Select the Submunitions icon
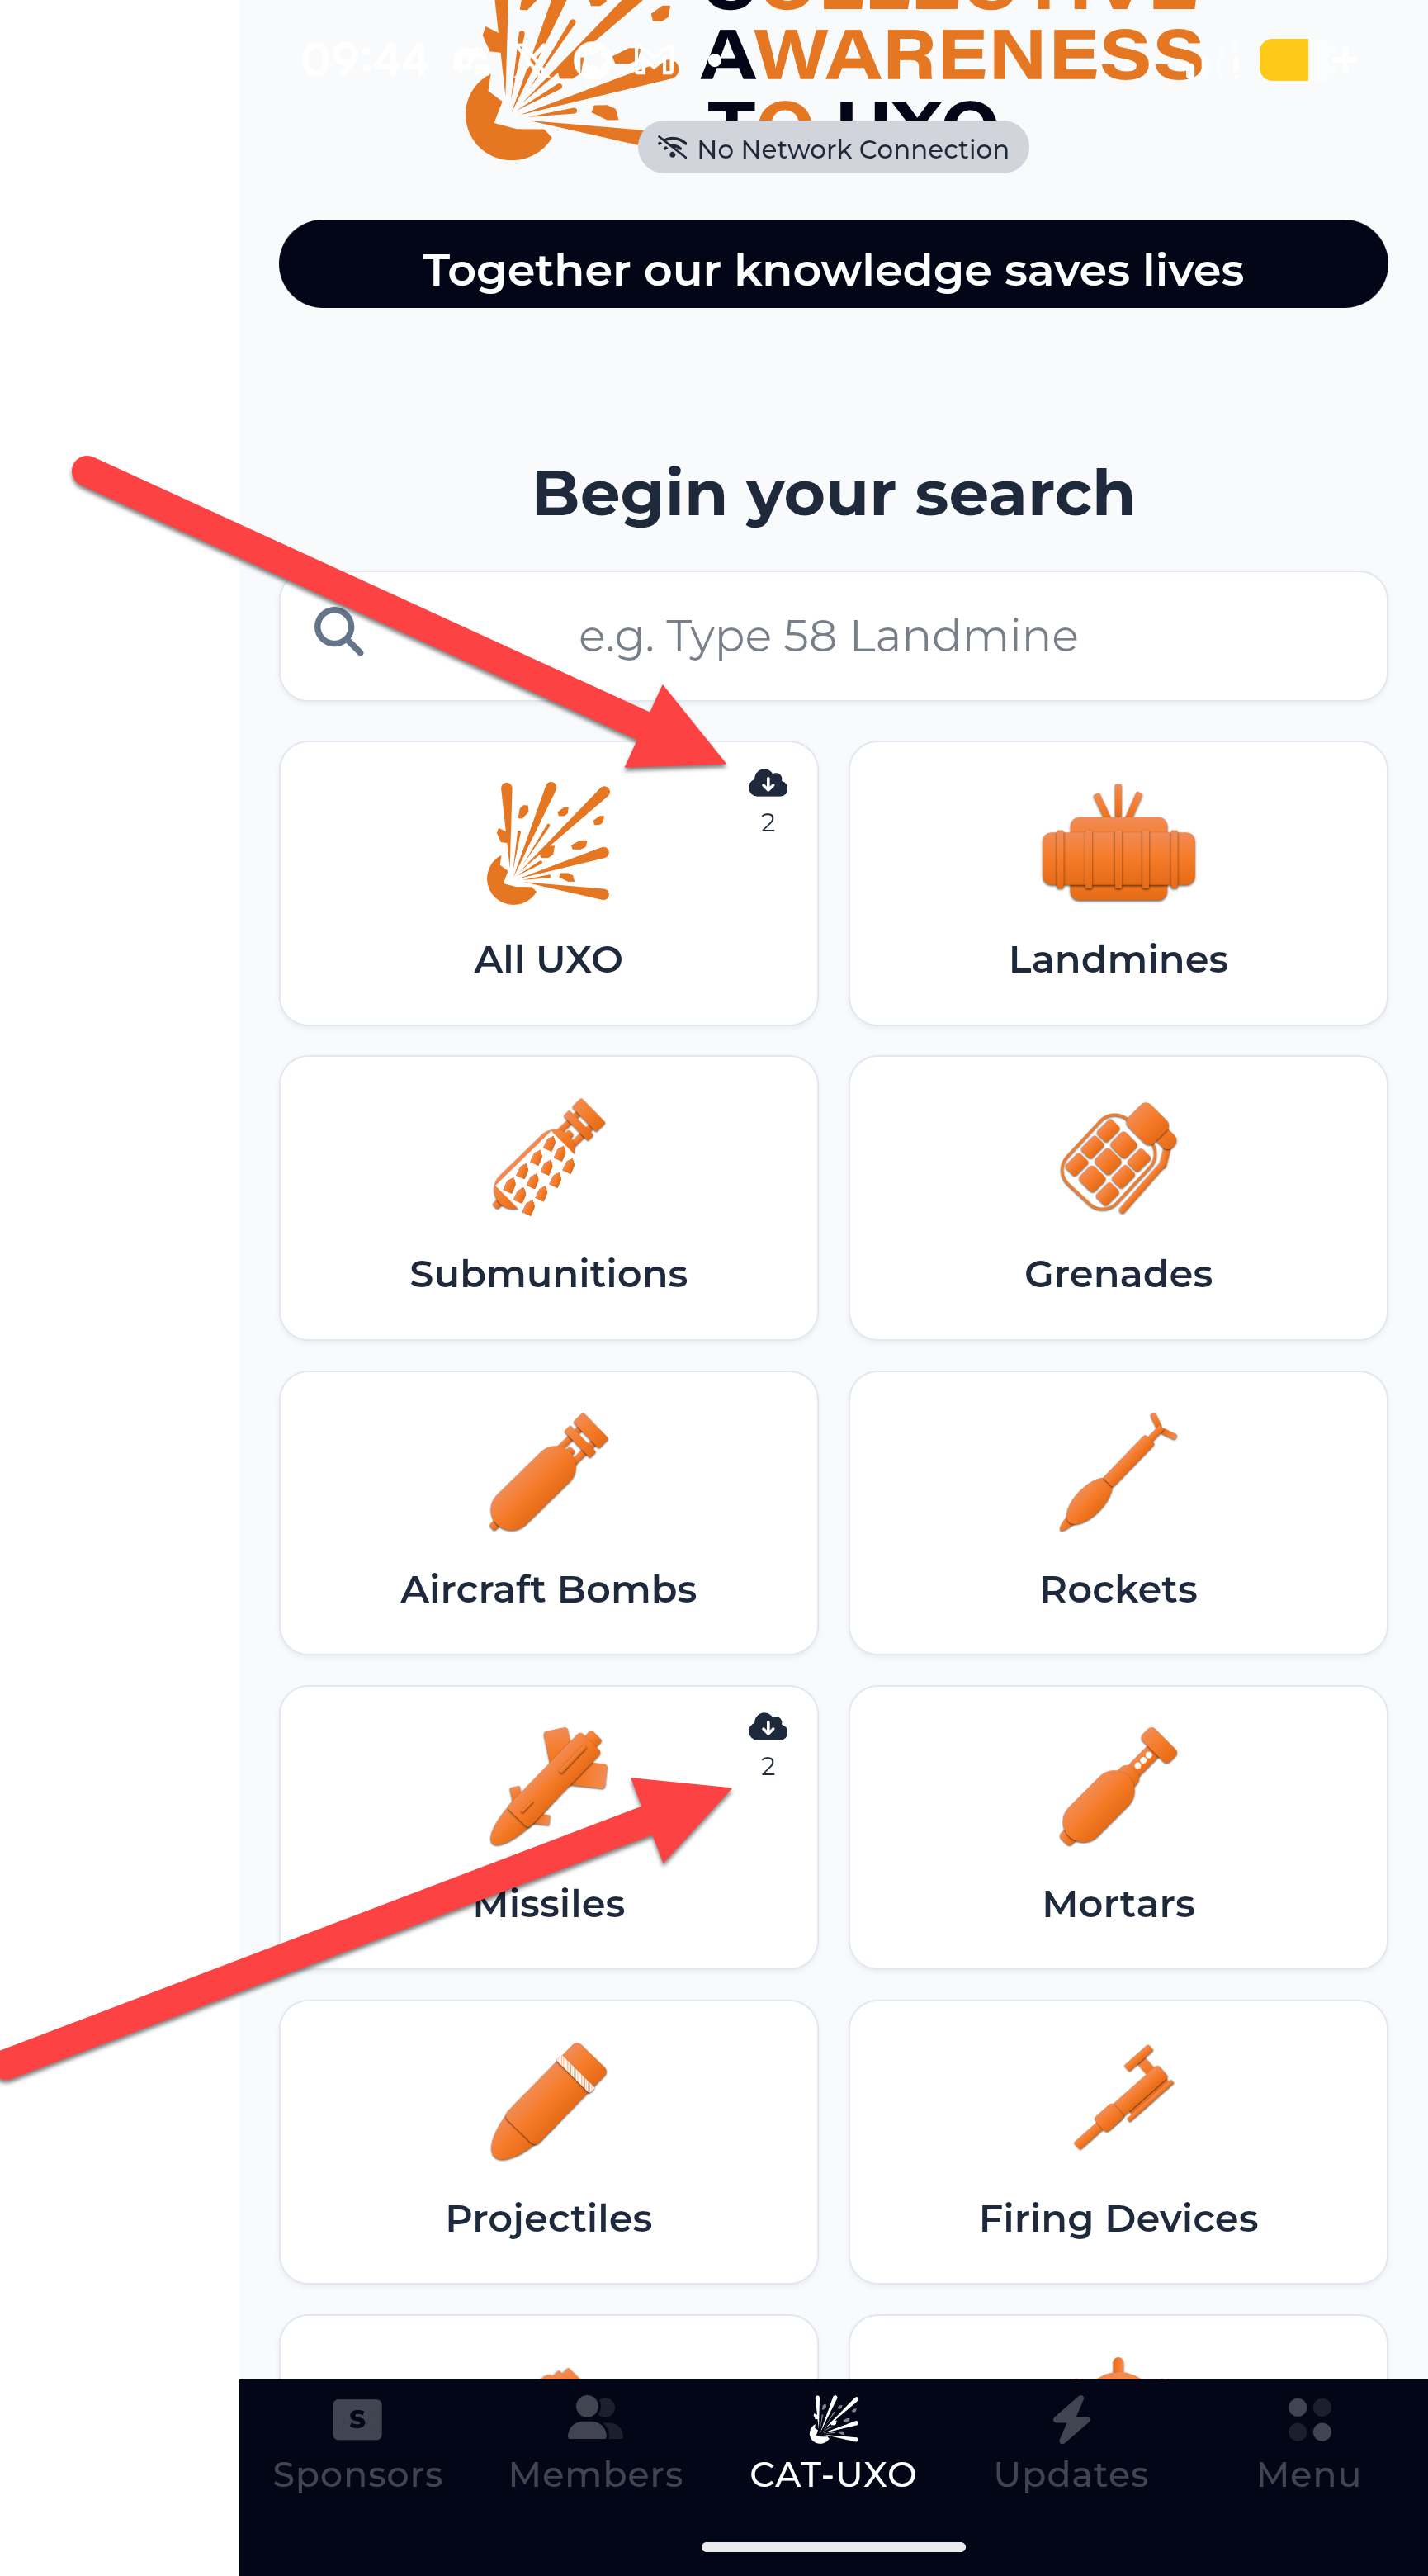The image size is (1428, 2576). click(548, 1158)
